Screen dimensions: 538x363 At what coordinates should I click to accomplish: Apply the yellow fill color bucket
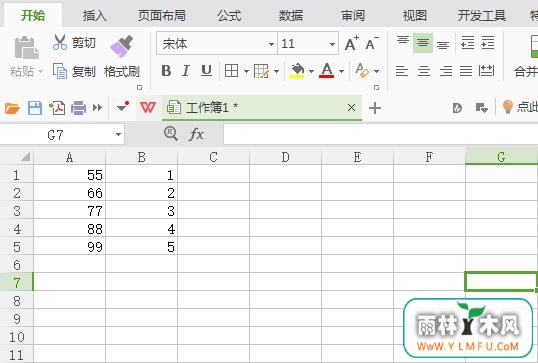point(297,71)
